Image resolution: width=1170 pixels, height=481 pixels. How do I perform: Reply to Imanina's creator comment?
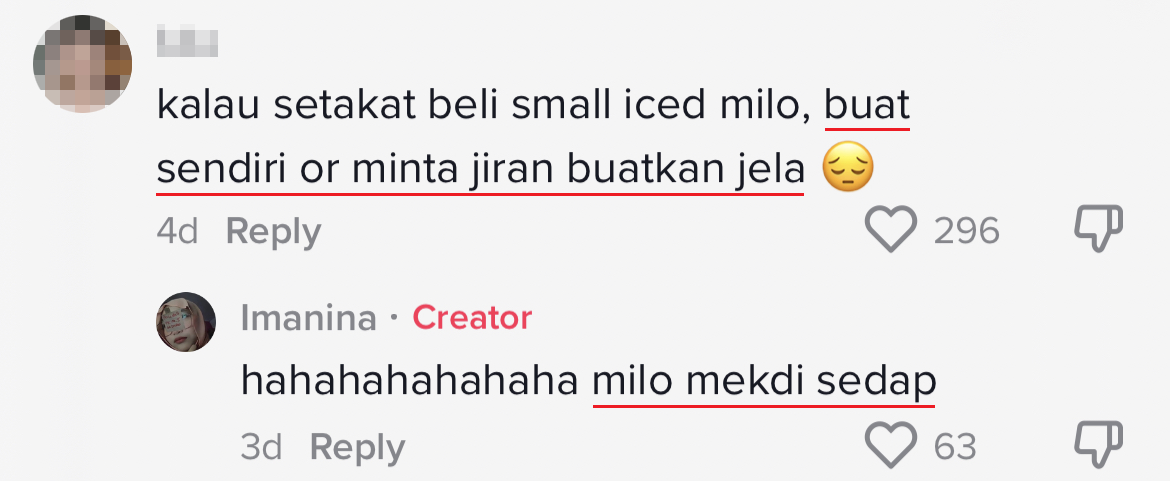click(357, 447)
